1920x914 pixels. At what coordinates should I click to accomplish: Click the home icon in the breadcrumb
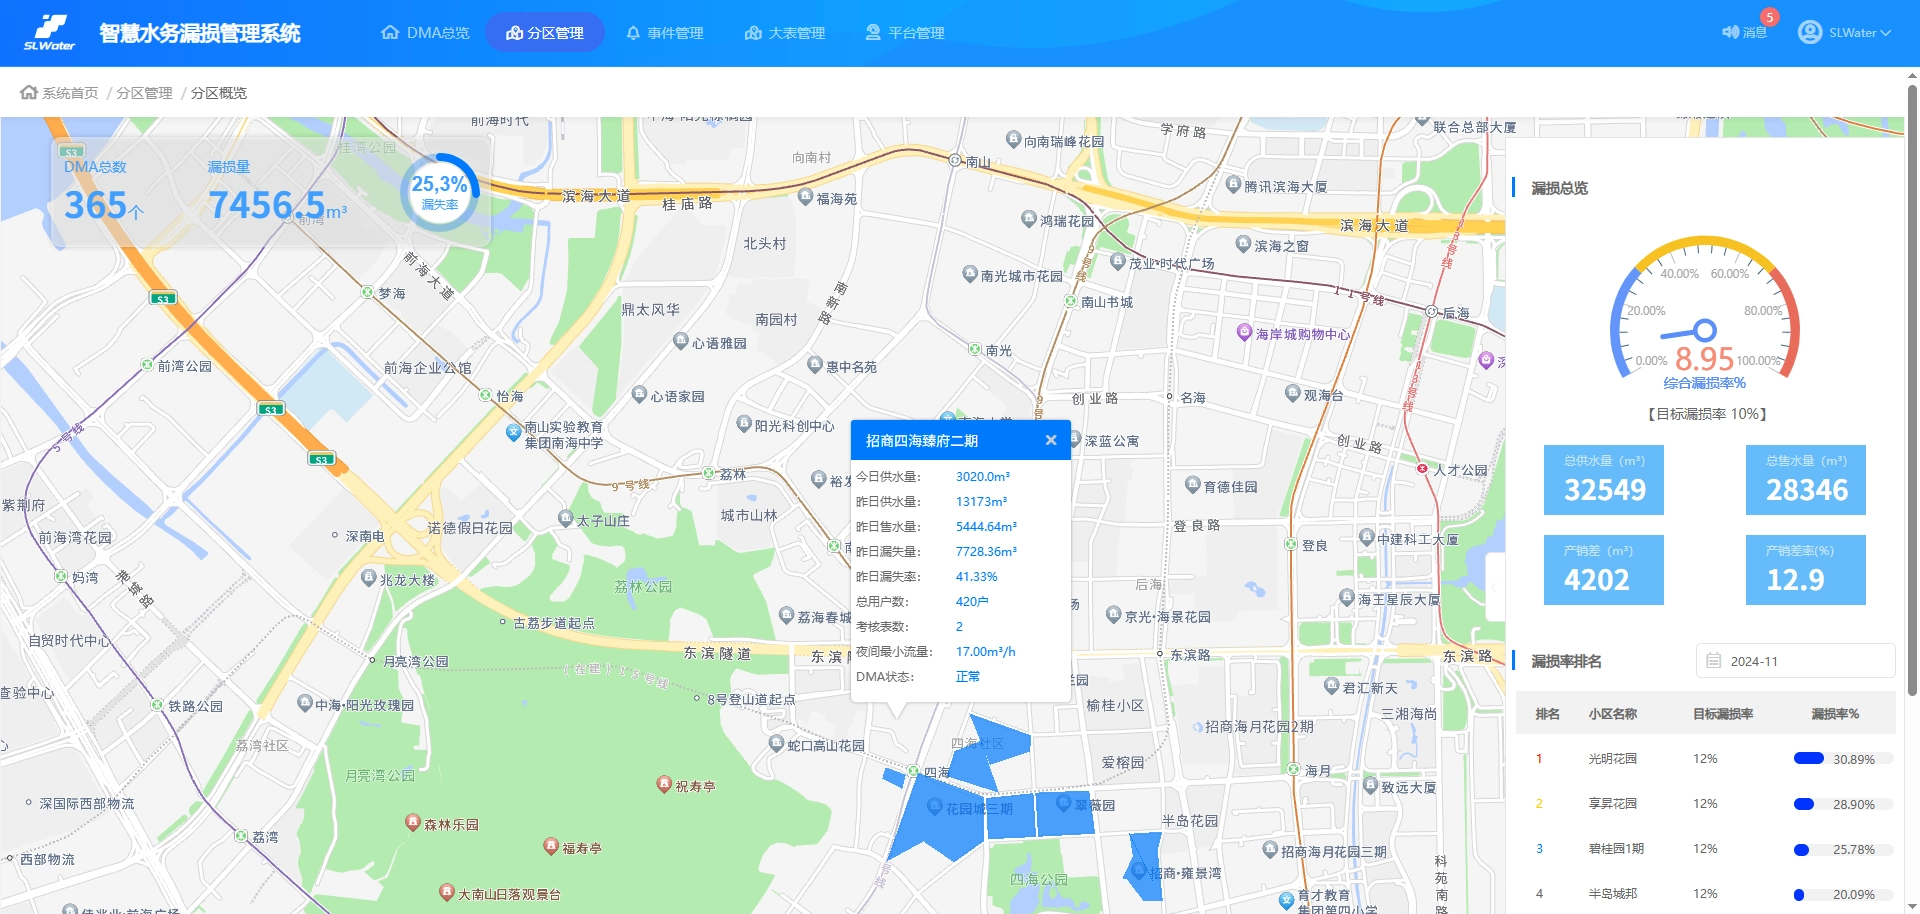point(29,93)
